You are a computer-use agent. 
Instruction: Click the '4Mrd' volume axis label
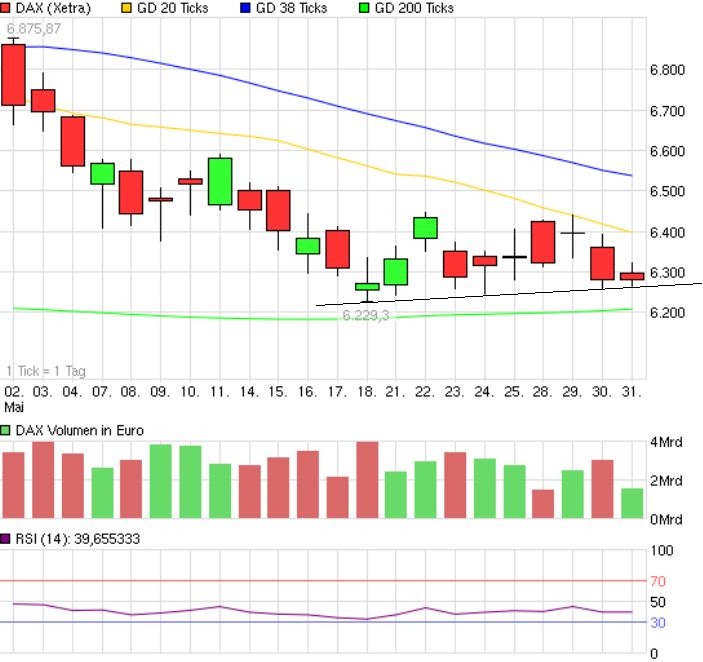[x=666, y=442]
